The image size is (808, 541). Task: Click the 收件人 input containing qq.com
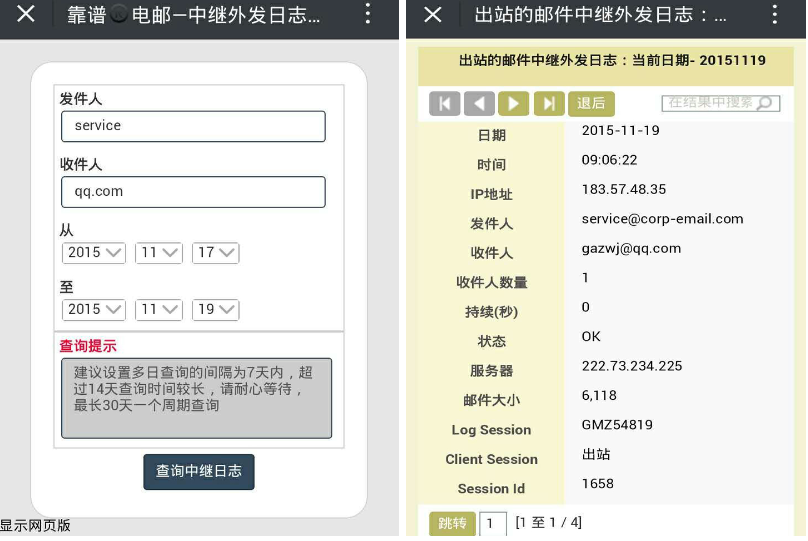pos(193,192)
